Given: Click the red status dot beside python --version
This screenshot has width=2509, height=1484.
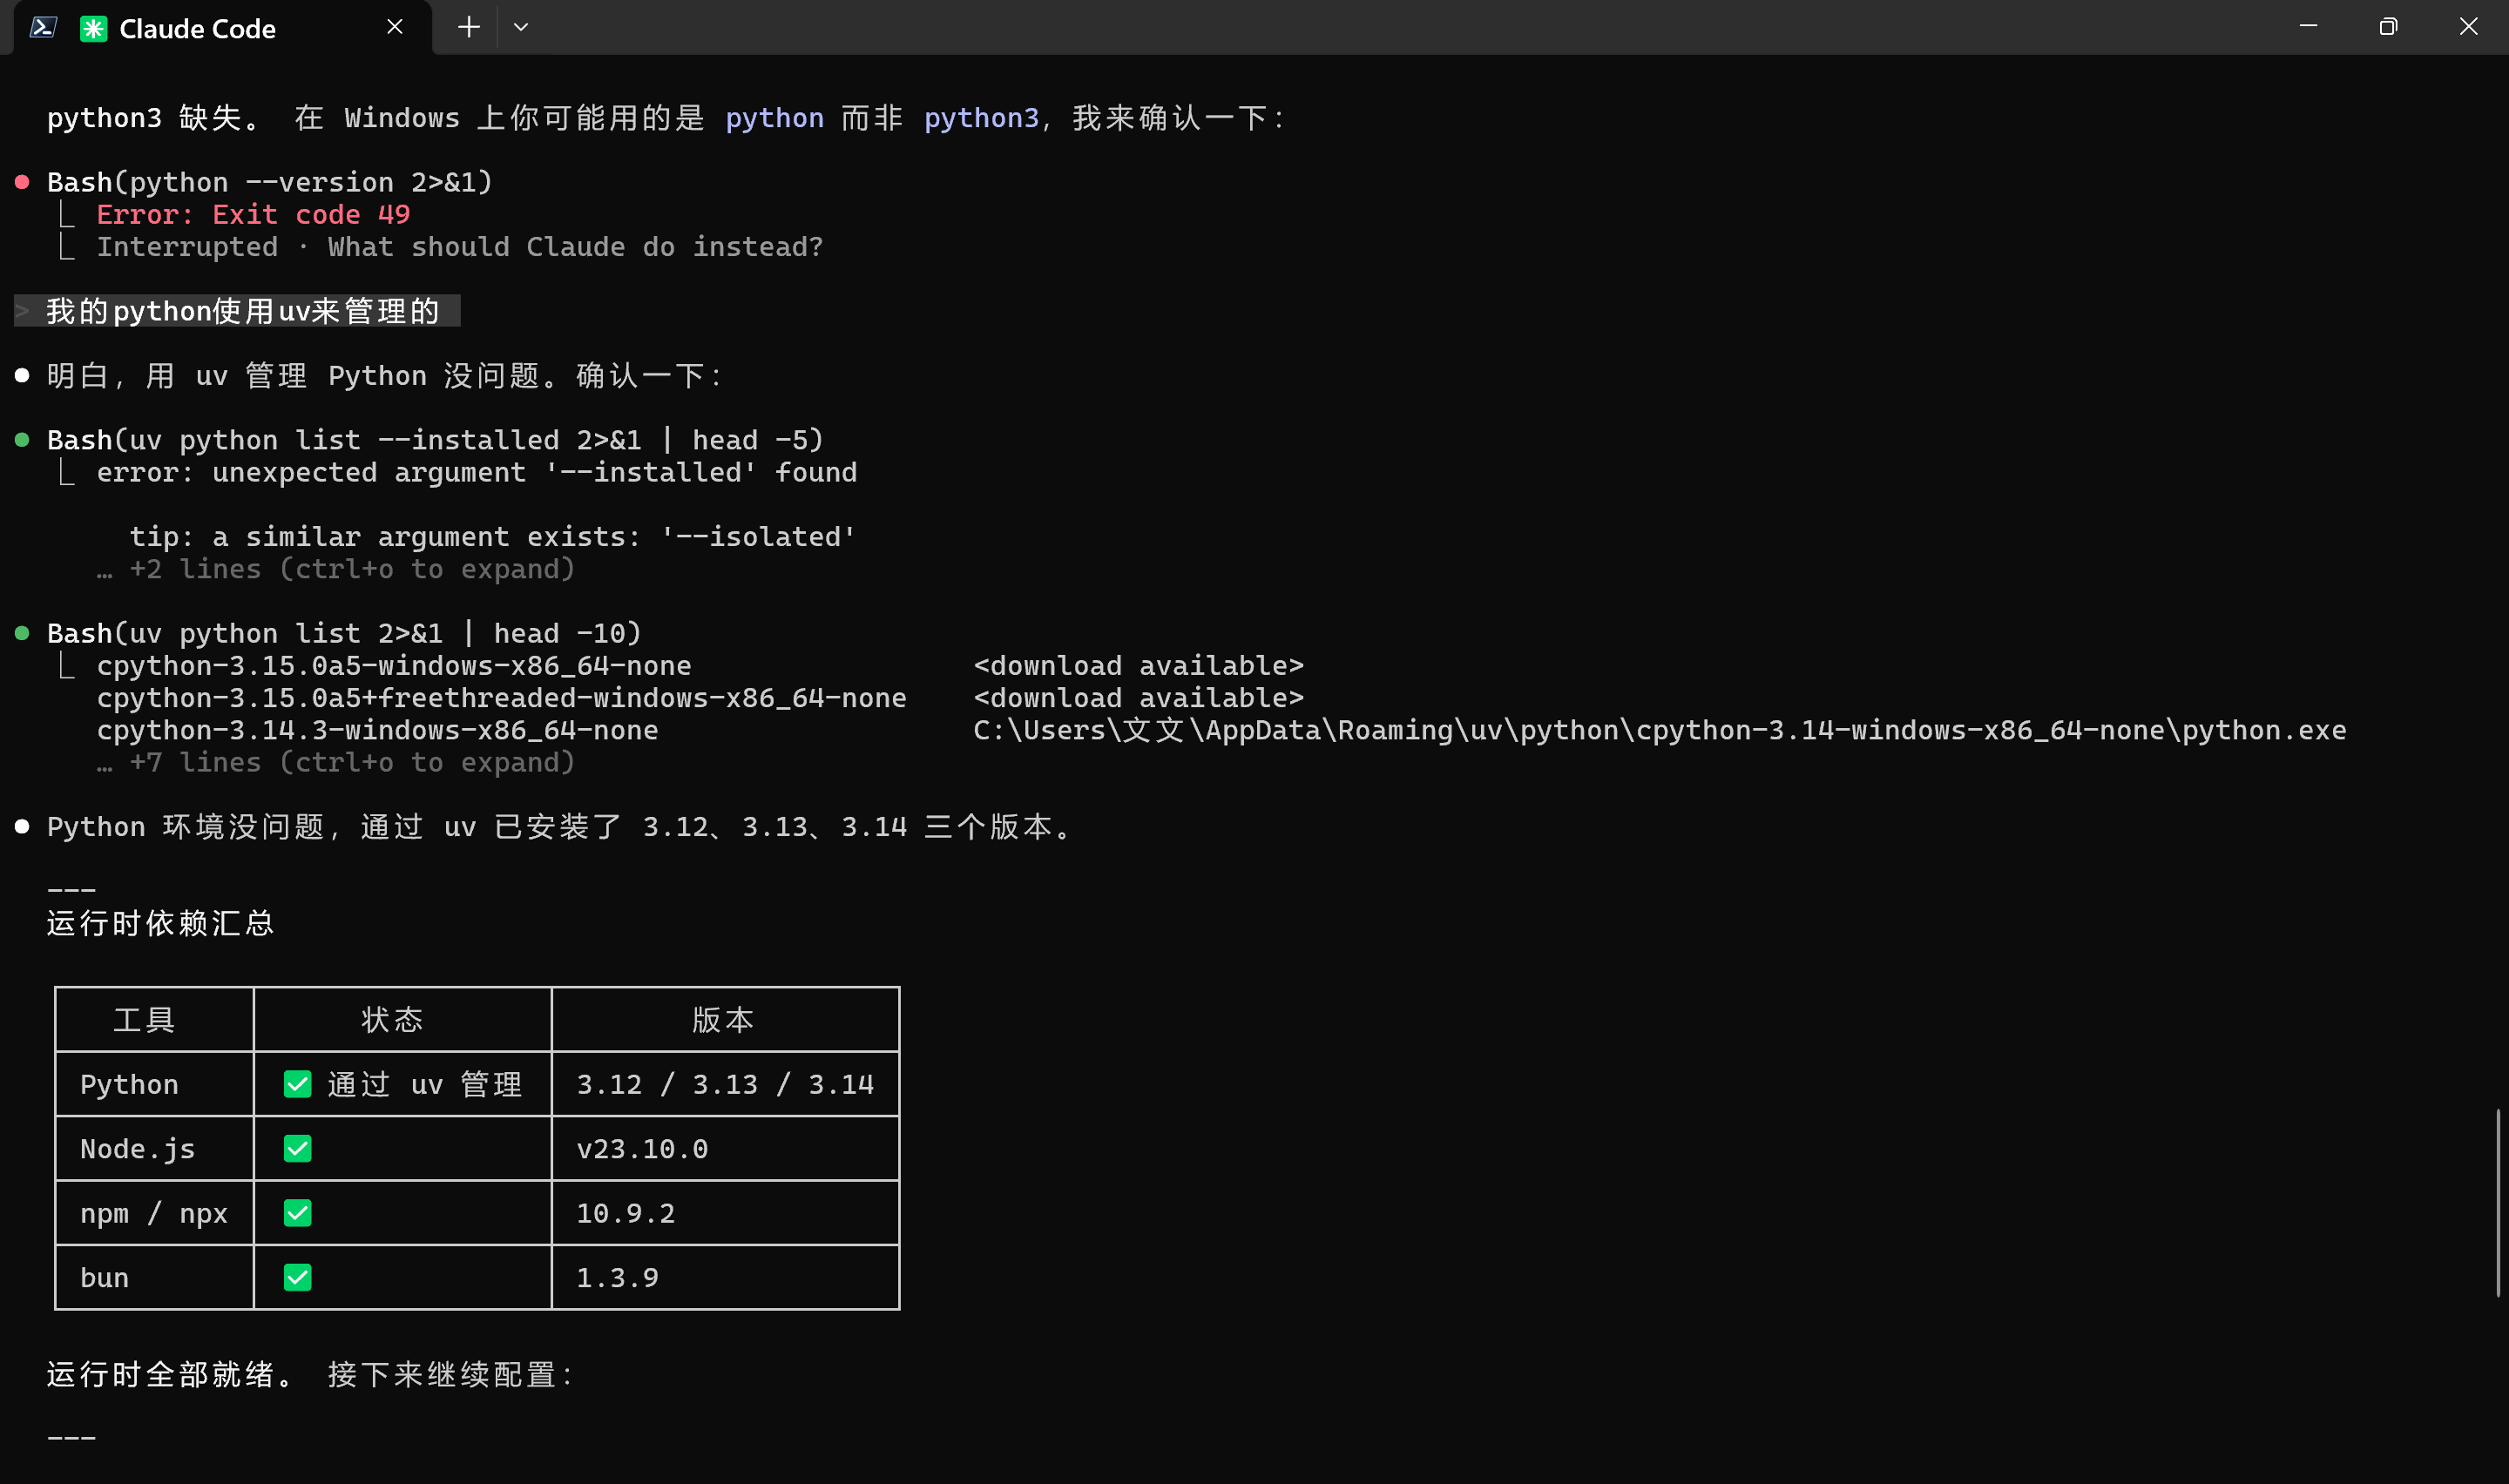Looking at the screenshot, I should coord(22,182).
